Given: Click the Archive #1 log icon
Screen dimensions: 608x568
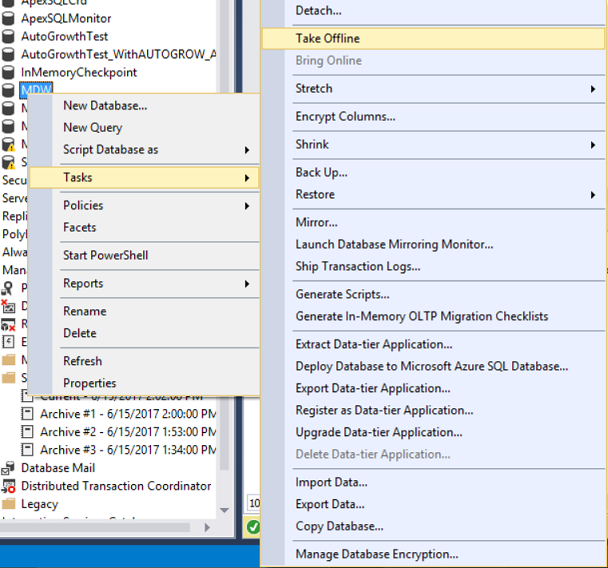Looking at the screenshot, I should coord(28,414).
